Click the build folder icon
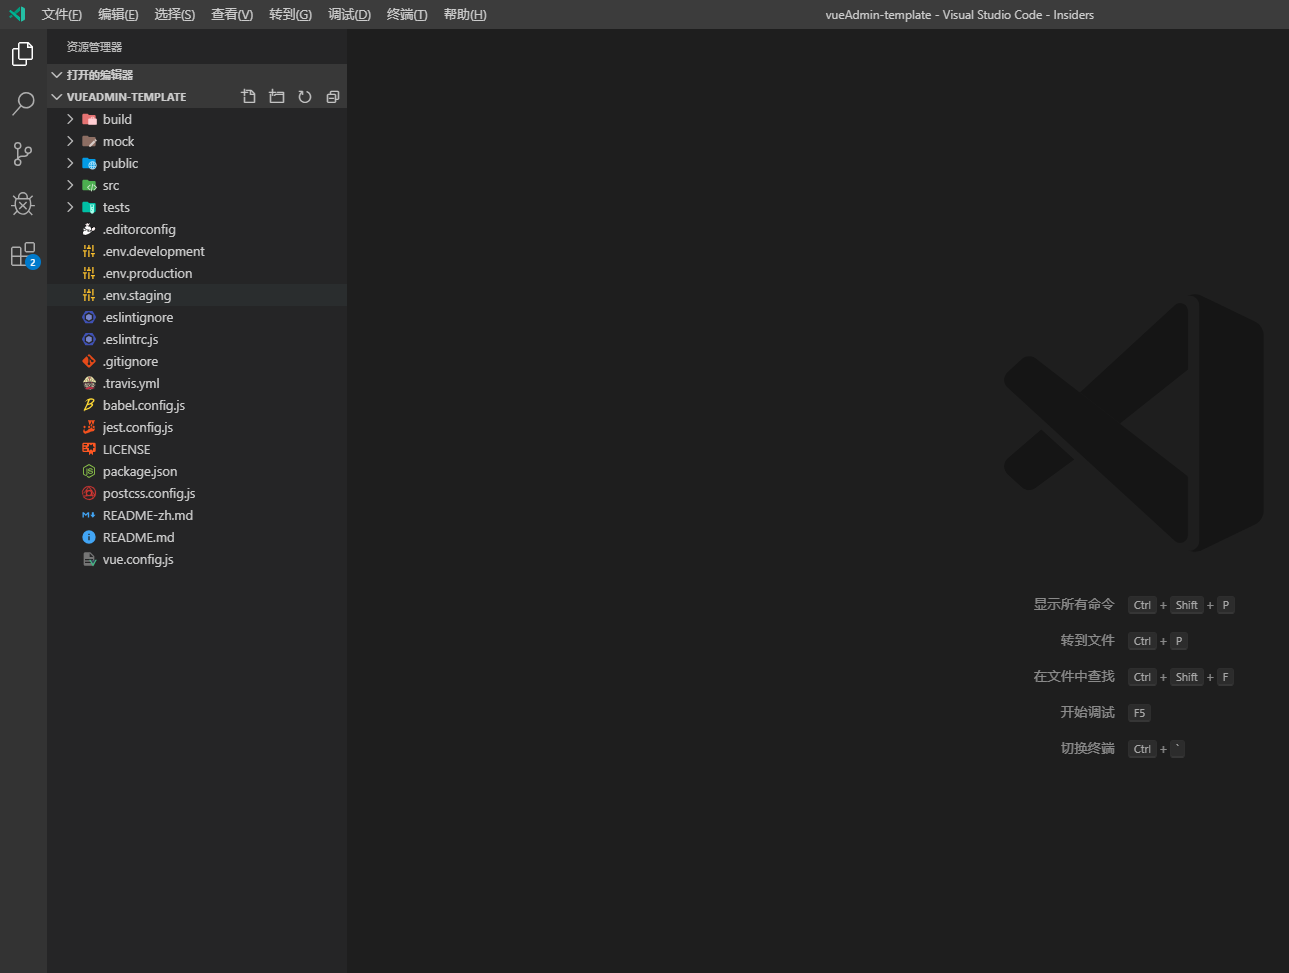1289x973 pixels. (x=89, y=119)
